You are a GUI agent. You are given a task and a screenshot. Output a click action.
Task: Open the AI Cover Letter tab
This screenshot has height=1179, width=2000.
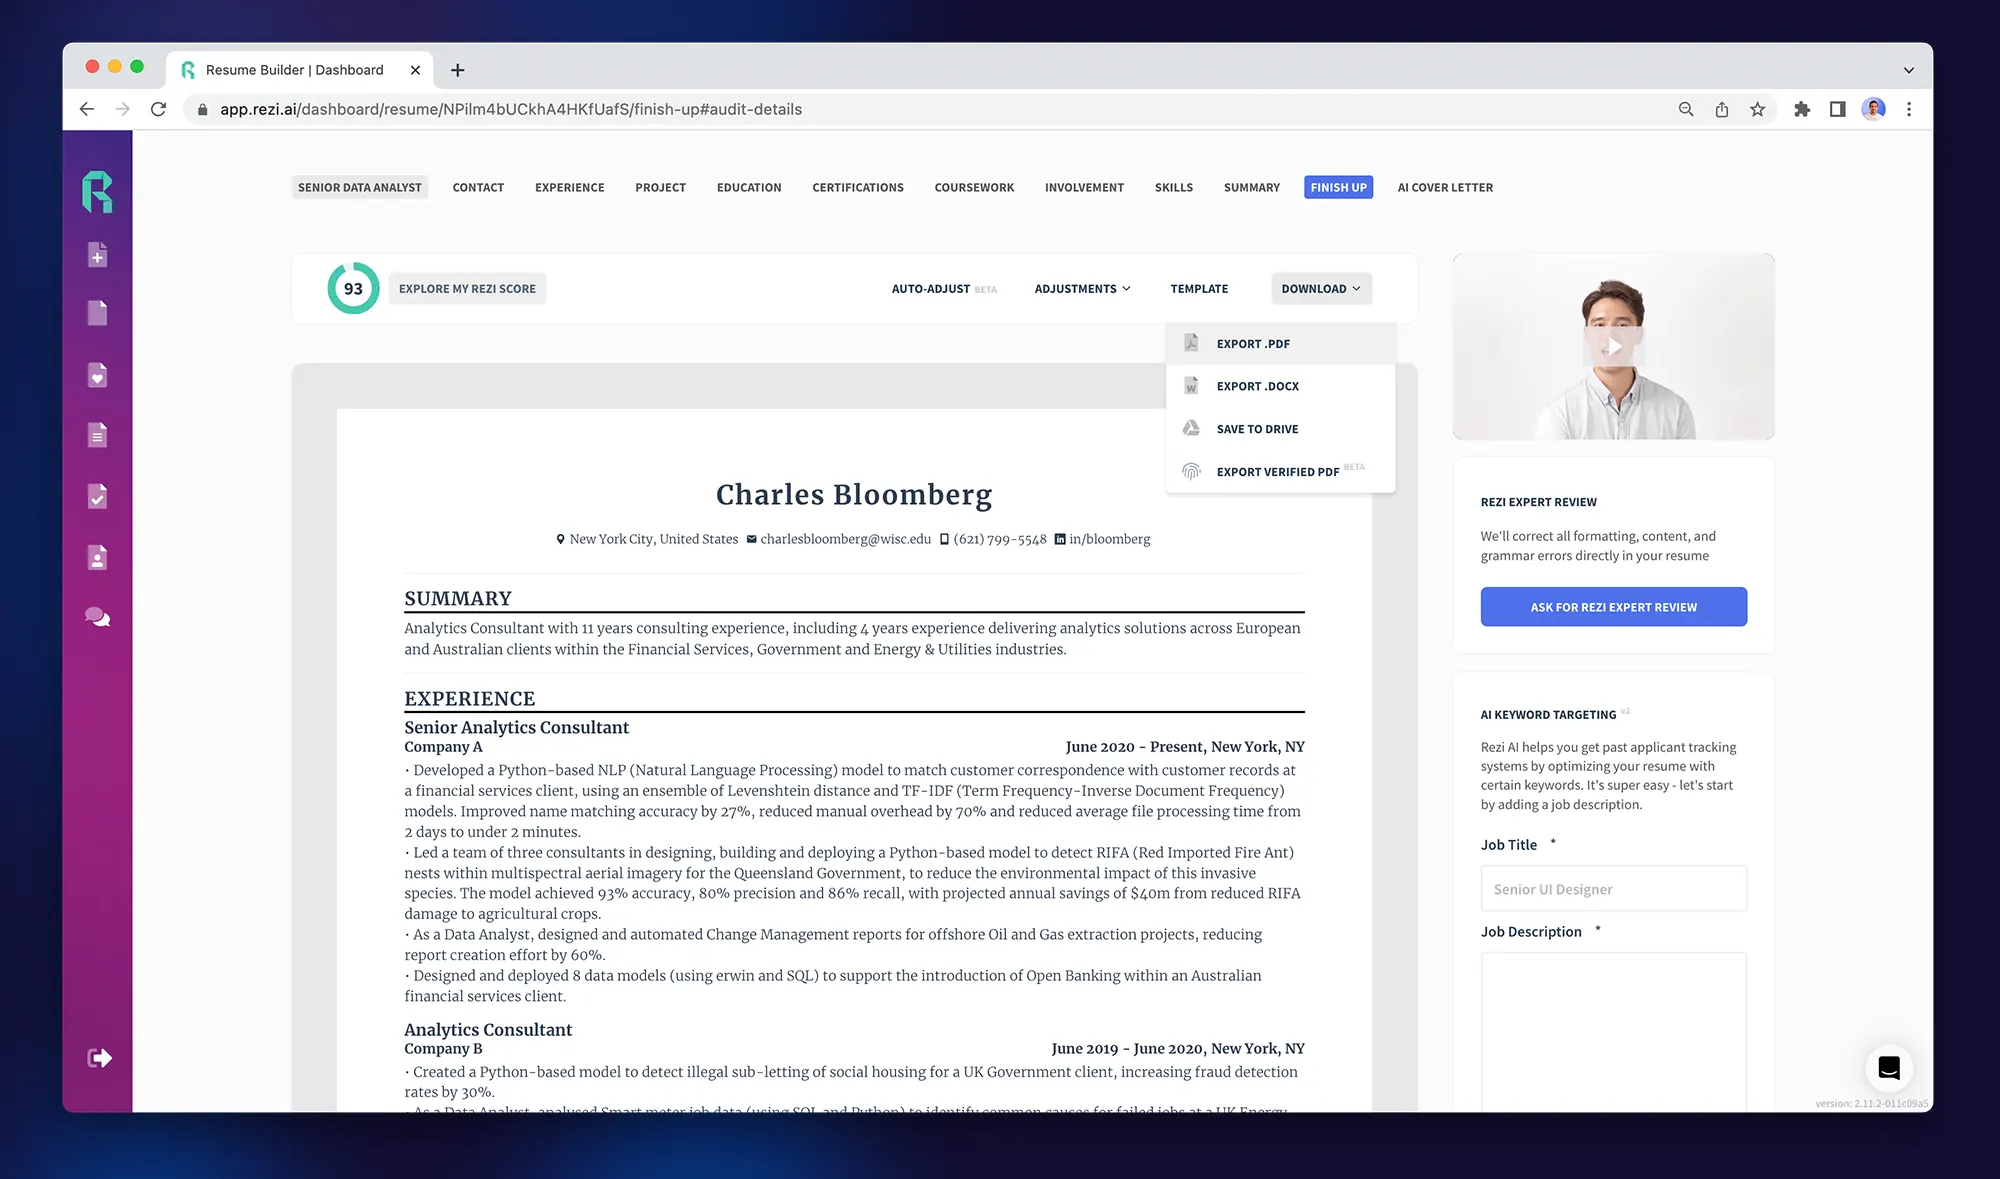tap(1445, 188)
